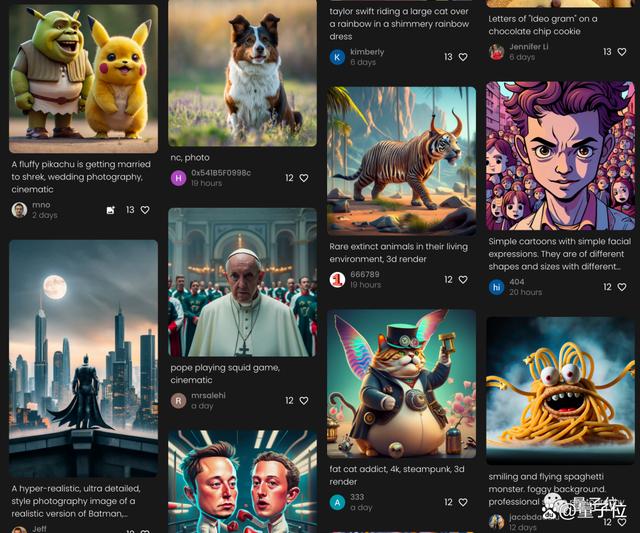Open Jennifer Li's profile avatar

pos(496,52)
